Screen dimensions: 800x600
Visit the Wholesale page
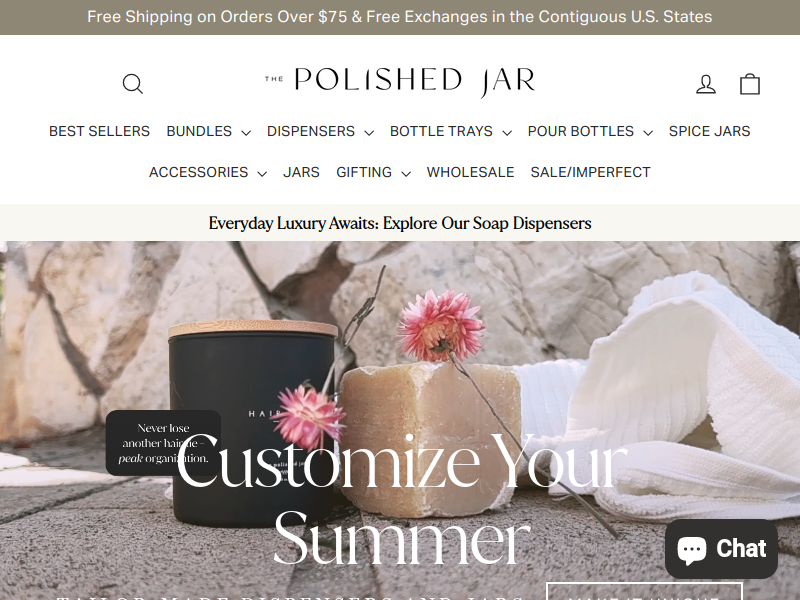click(x=470, y=172)
